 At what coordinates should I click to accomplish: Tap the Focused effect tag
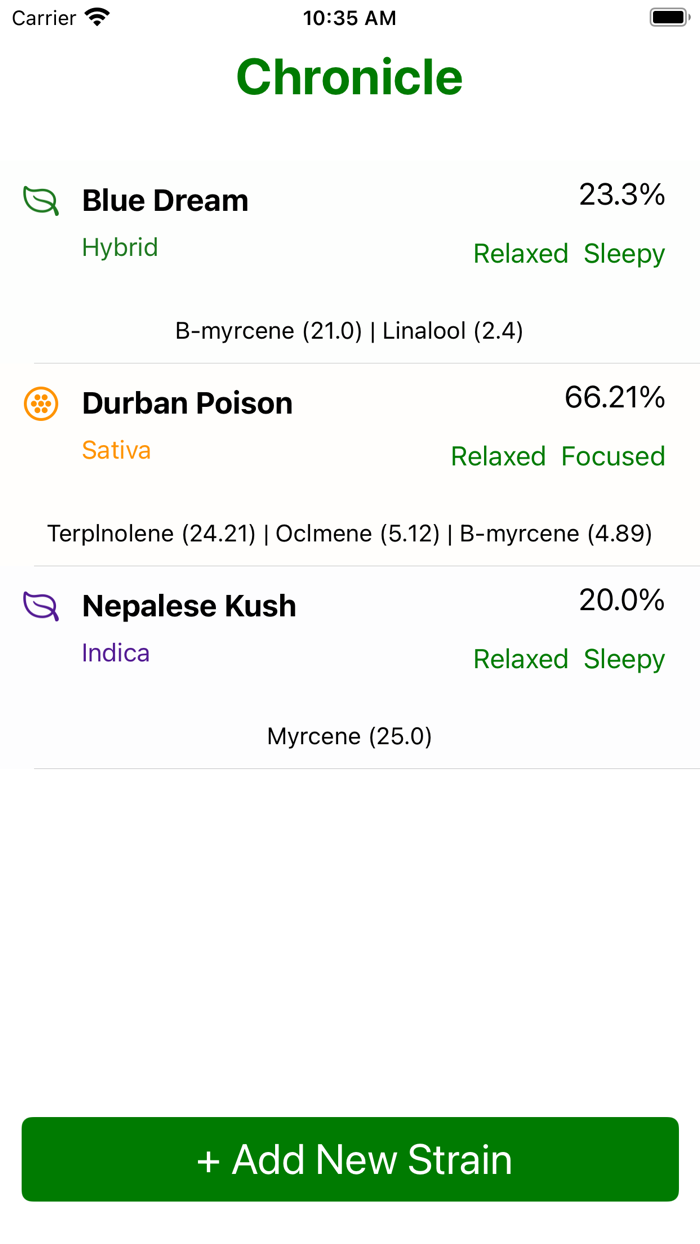(x=612, y=457)
